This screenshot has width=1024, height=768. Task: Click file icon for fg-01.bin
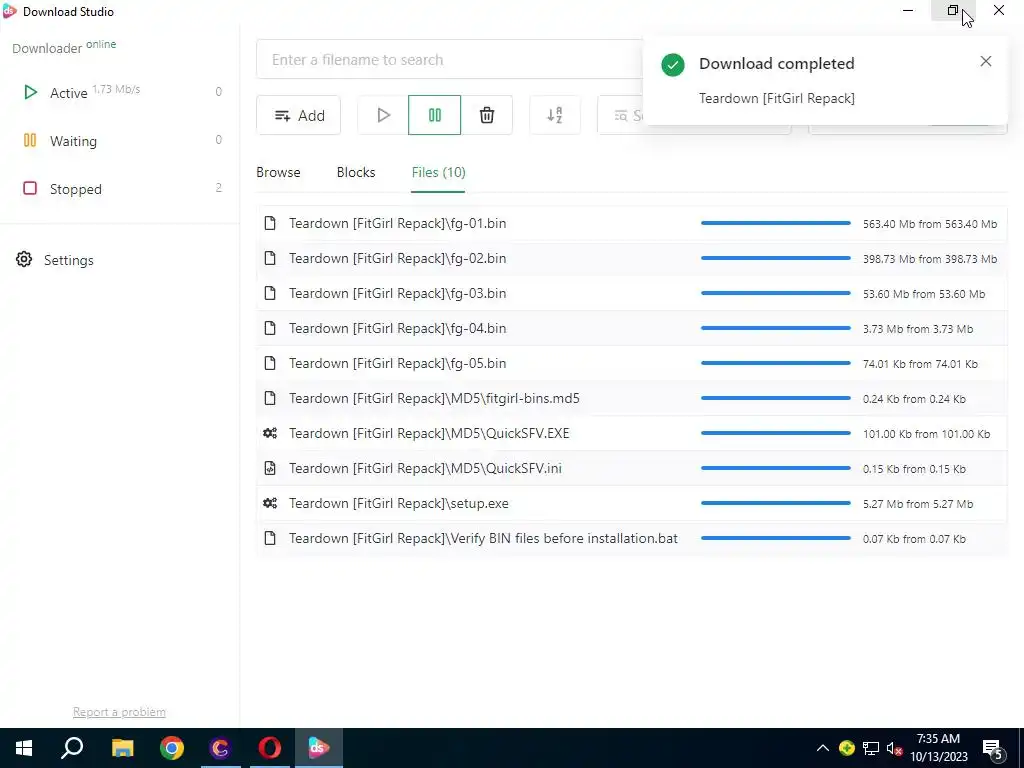[270, 223]
